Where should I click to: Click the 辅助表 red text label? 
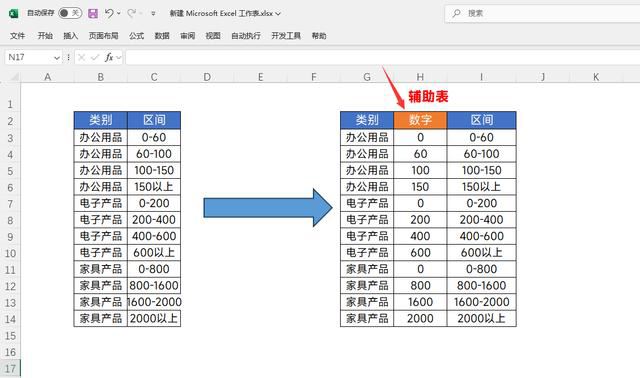pos(428,96)
